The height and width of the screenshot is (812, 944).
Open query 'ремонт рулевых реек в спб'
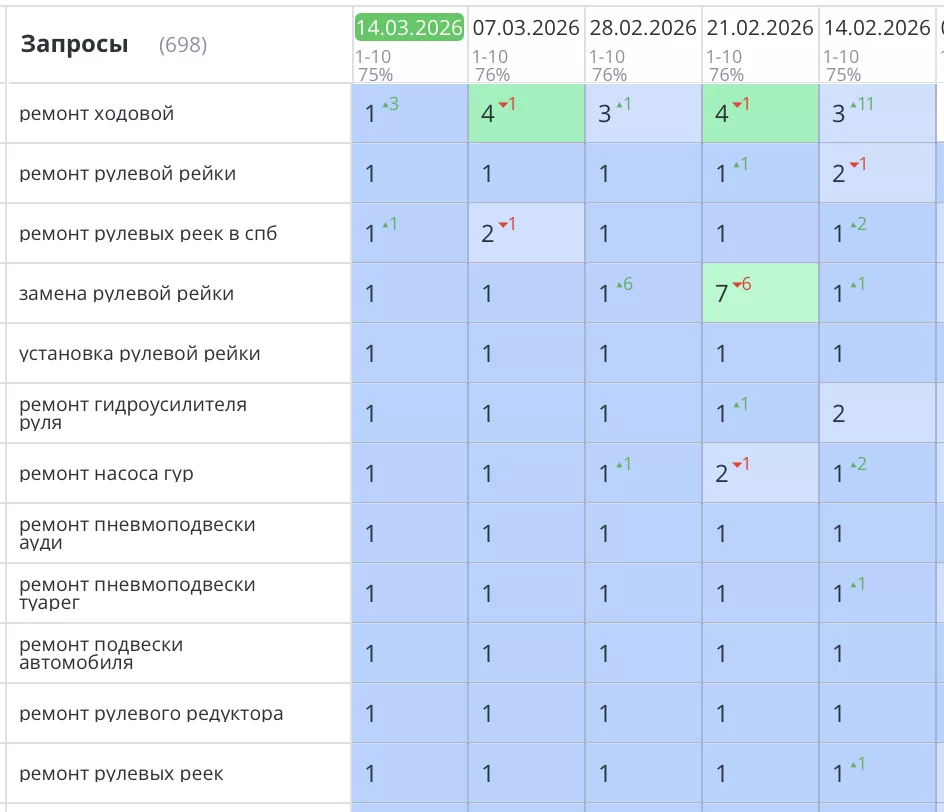pos(148,234)
